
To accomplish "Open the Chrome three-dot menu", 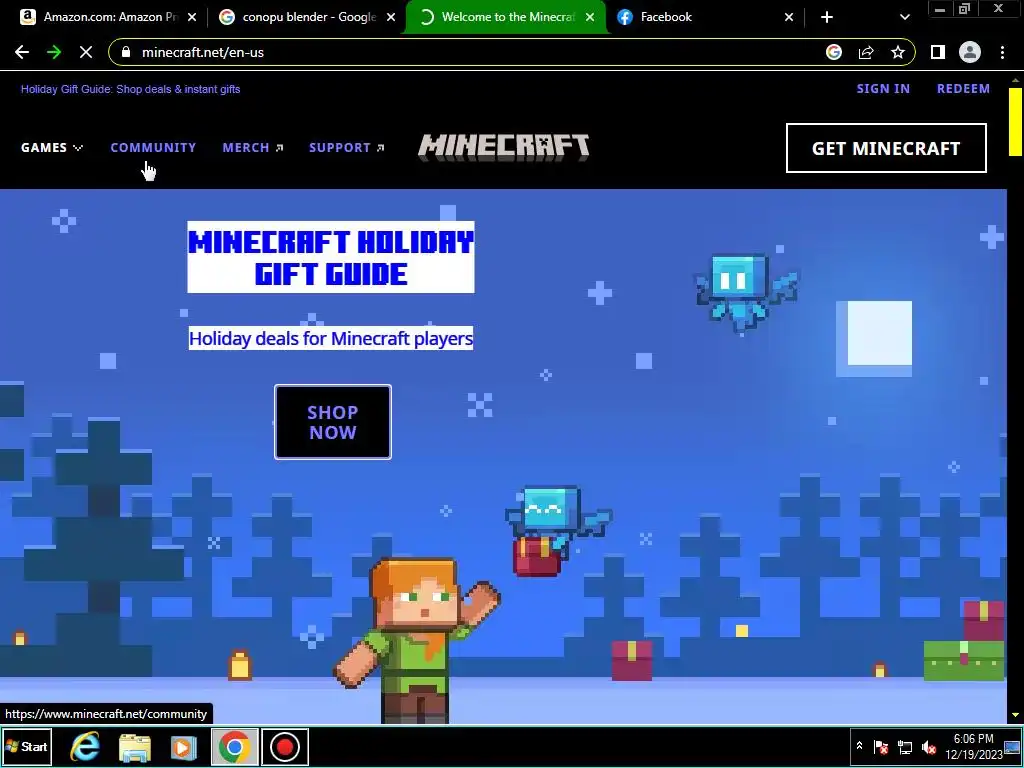I will (x=1002, y=52).
